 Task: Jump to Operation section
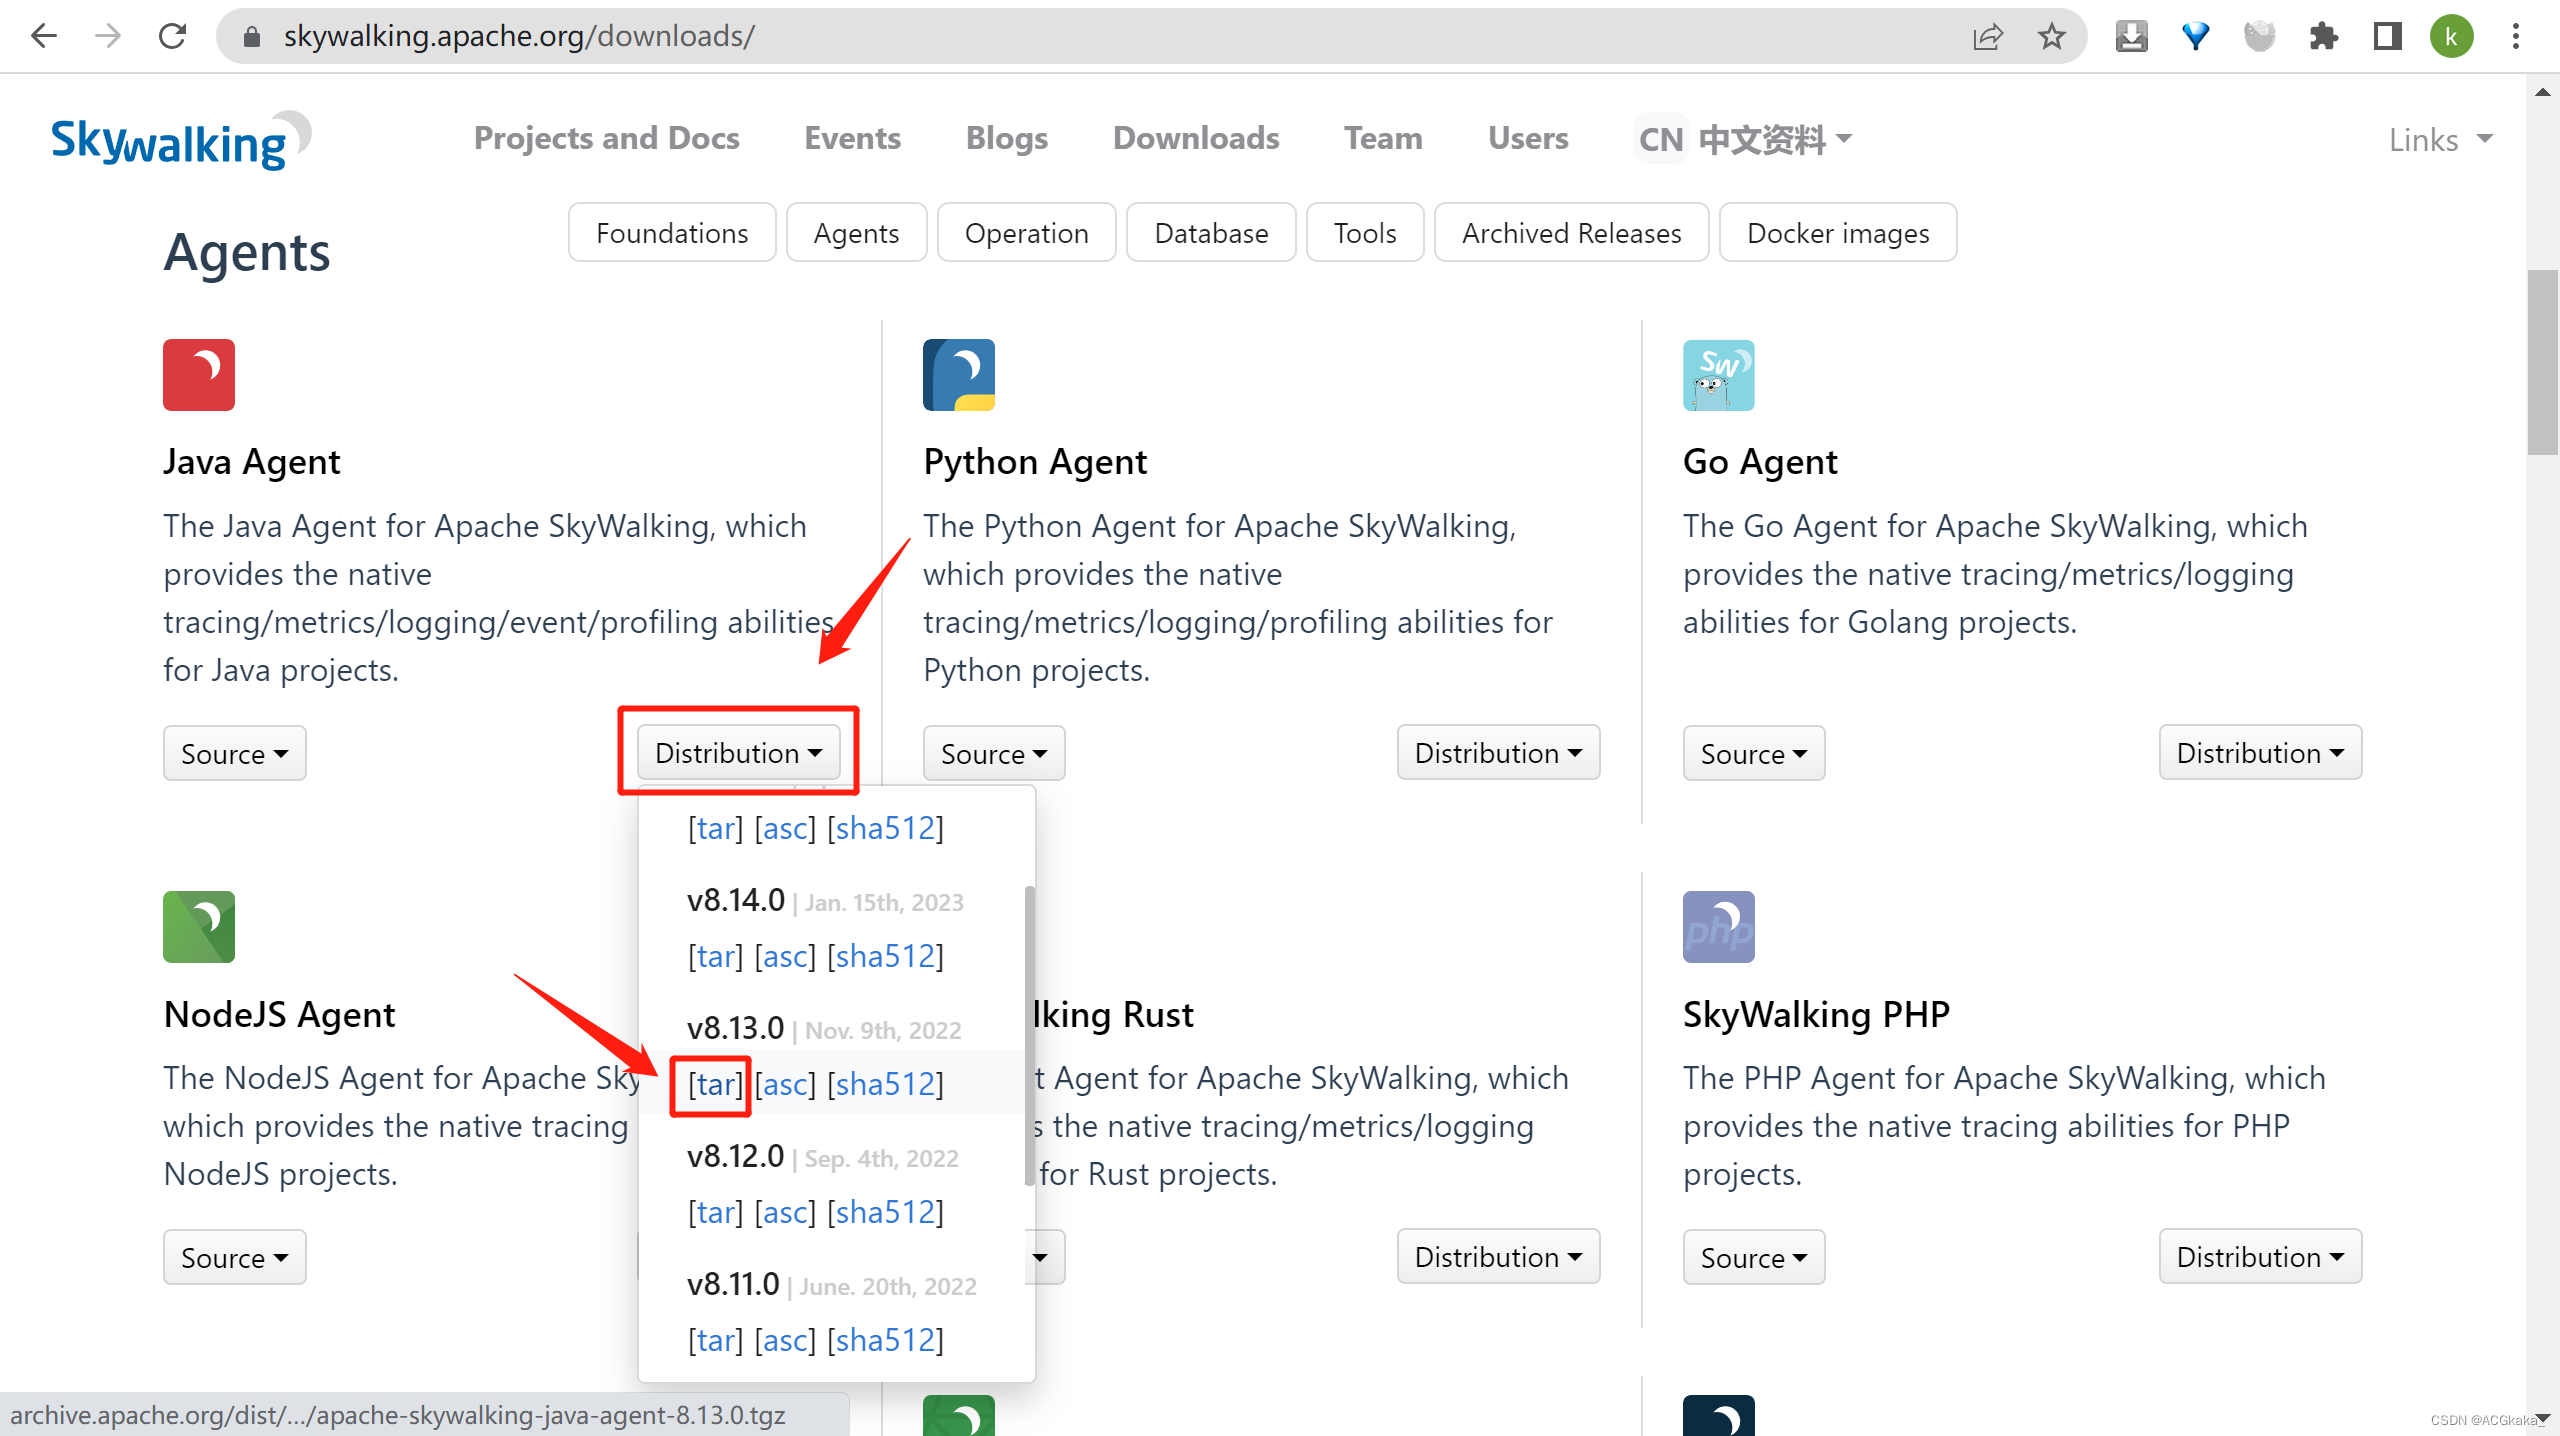[x=1026, y=233]
